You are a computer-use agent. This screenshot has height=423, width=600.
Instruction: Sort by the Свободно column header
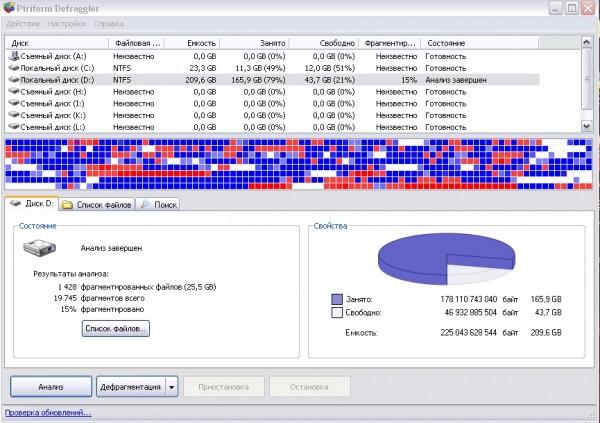[323, 43]
